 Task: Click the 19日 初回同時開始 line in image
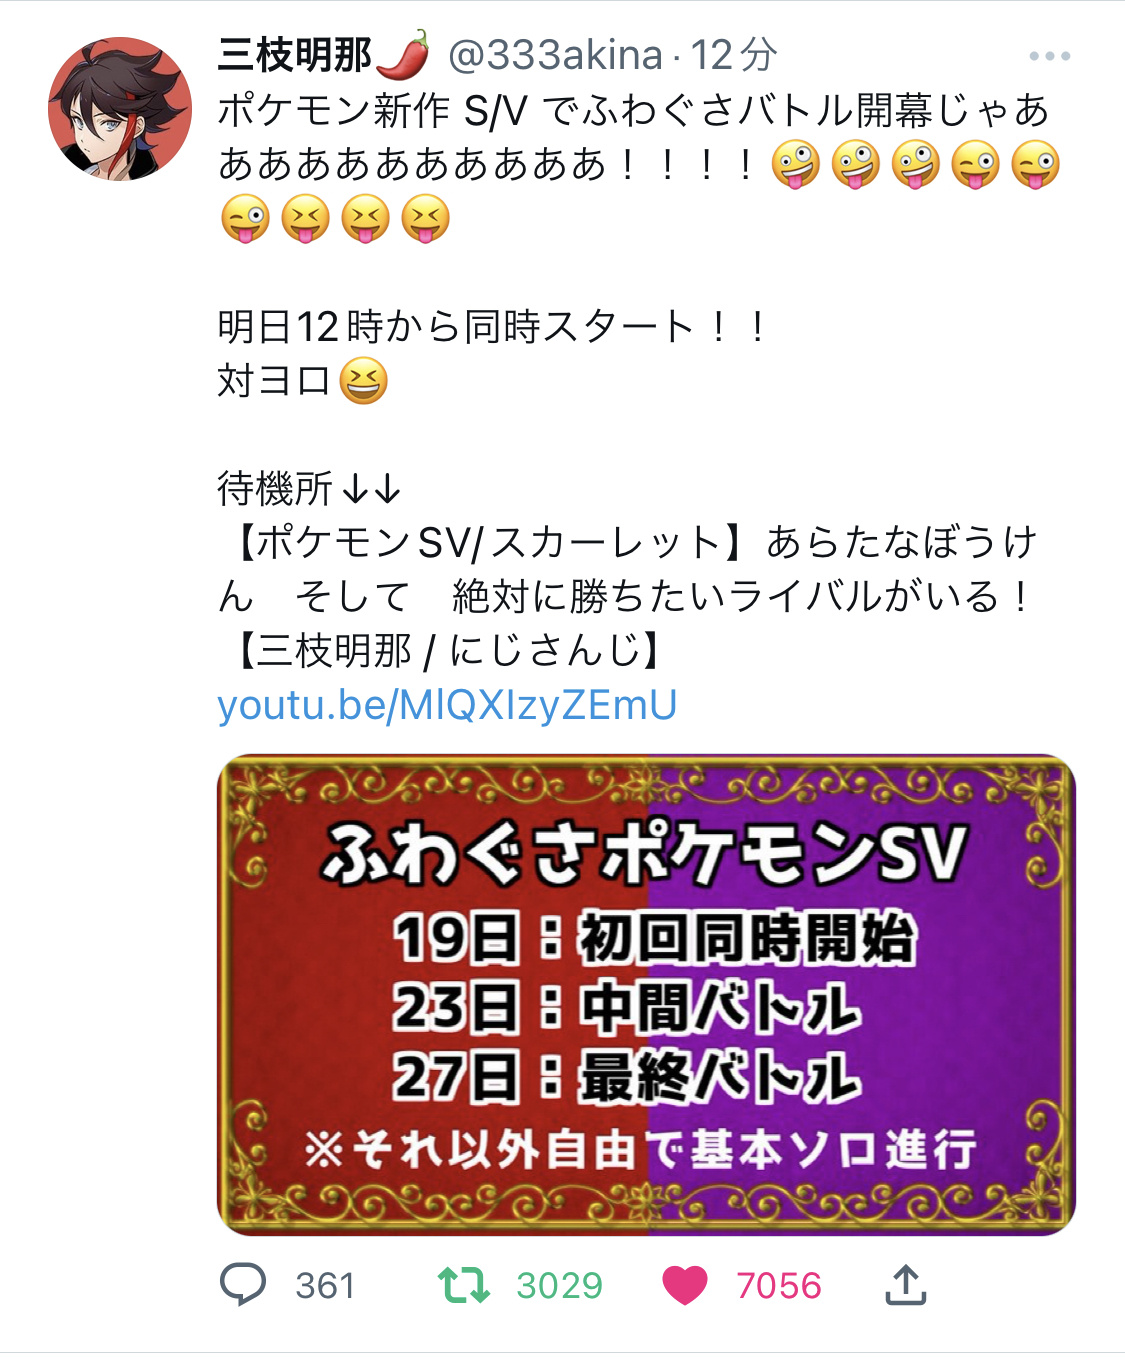(654, 938)
